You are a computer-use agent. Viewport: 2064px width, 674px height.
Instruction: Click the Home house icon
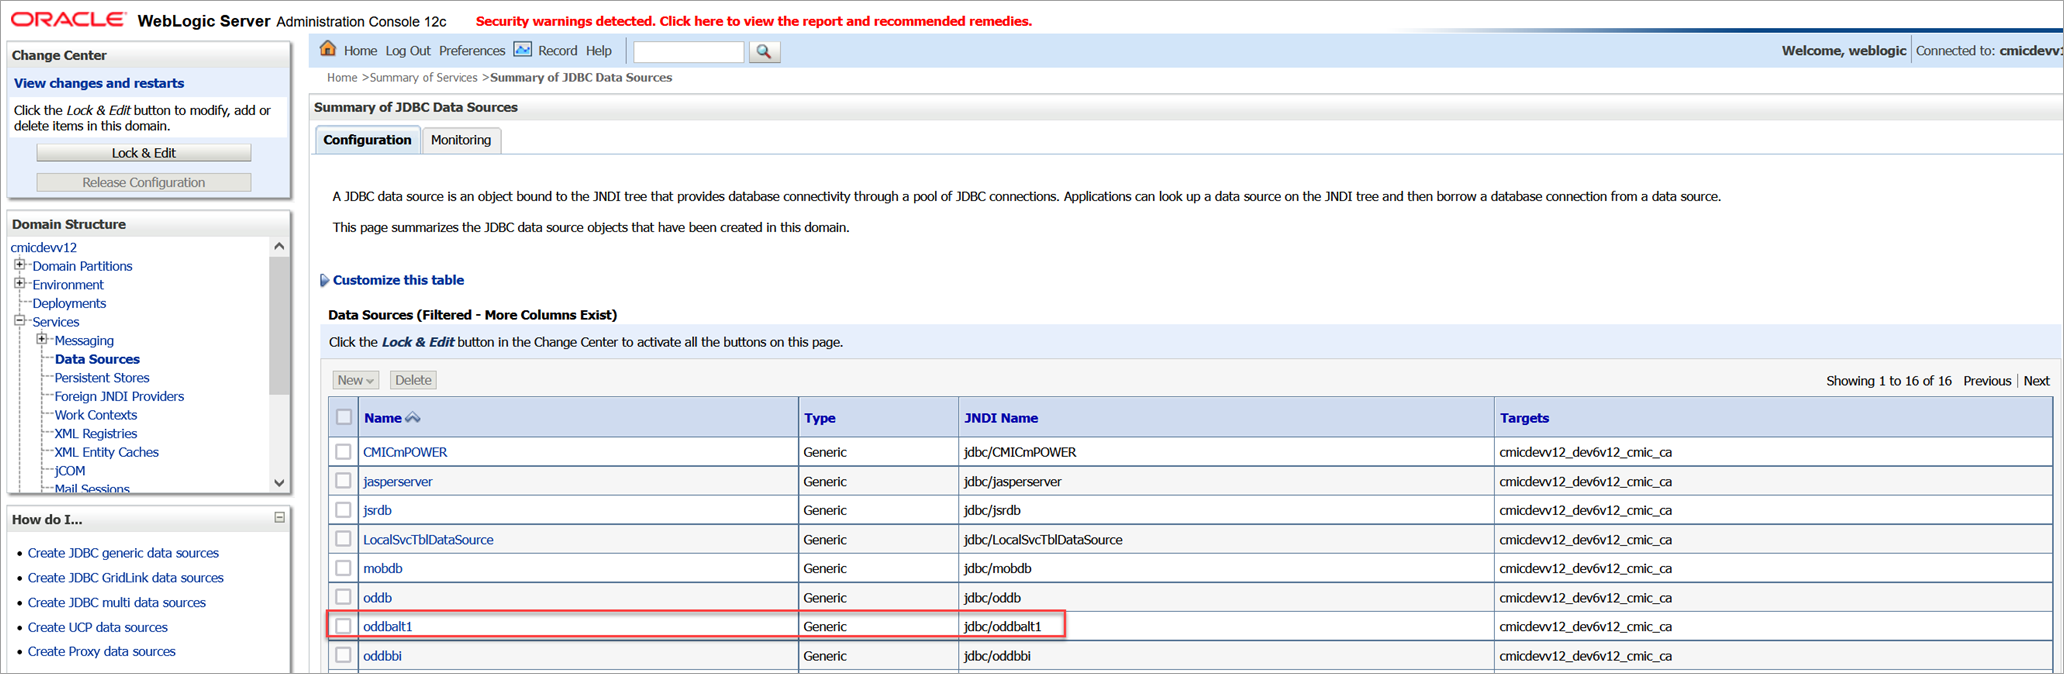(x=328, y=49)
